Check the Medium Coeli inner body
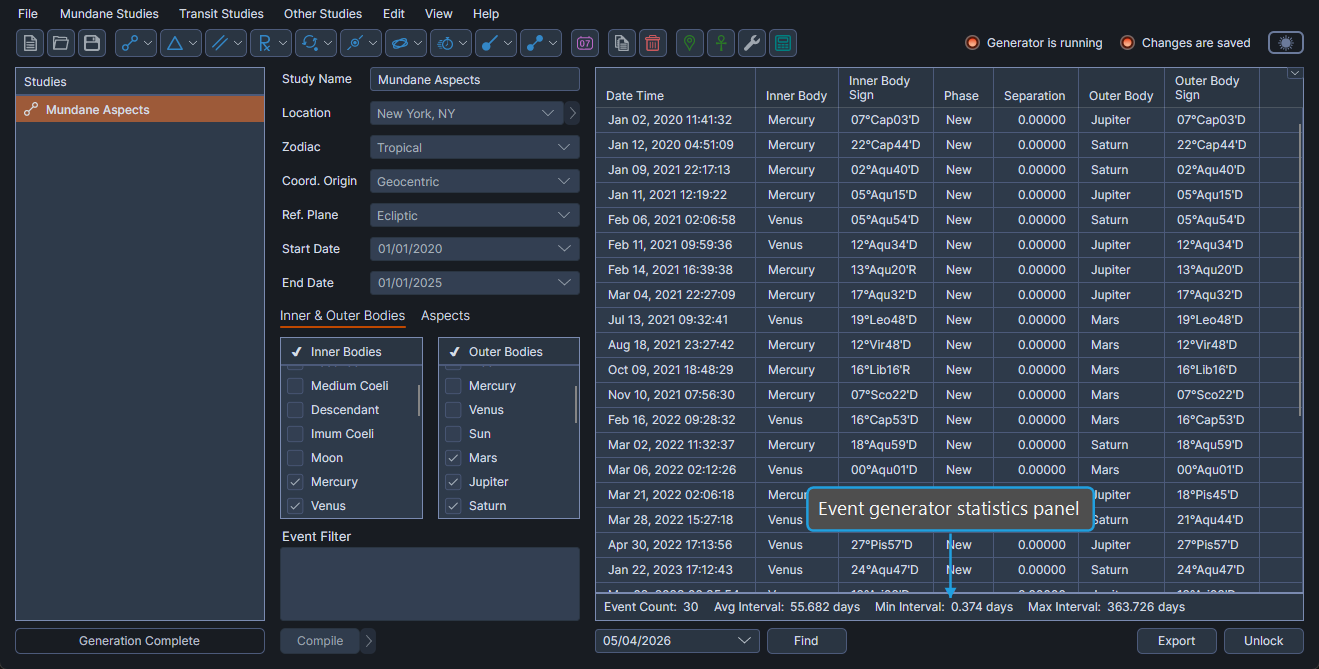The image size is (1319, 669). [x=295, y=386]
